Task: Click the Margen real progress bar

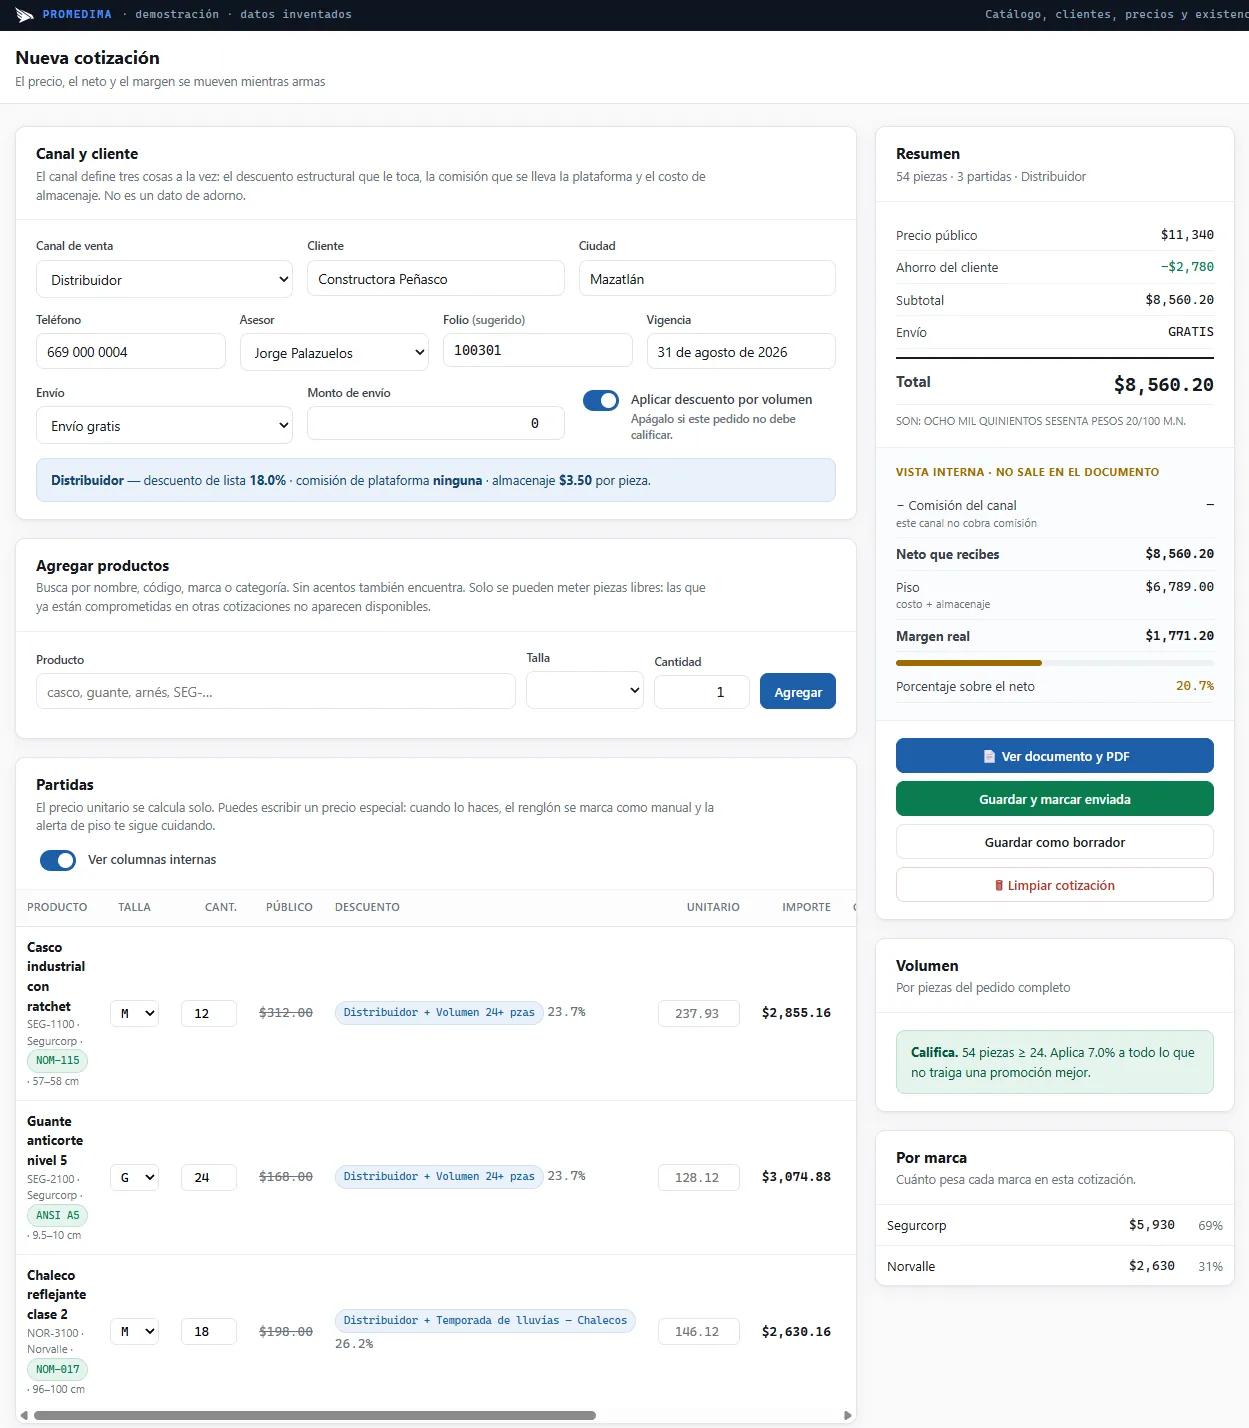Action: click(x=1055, y=663)
